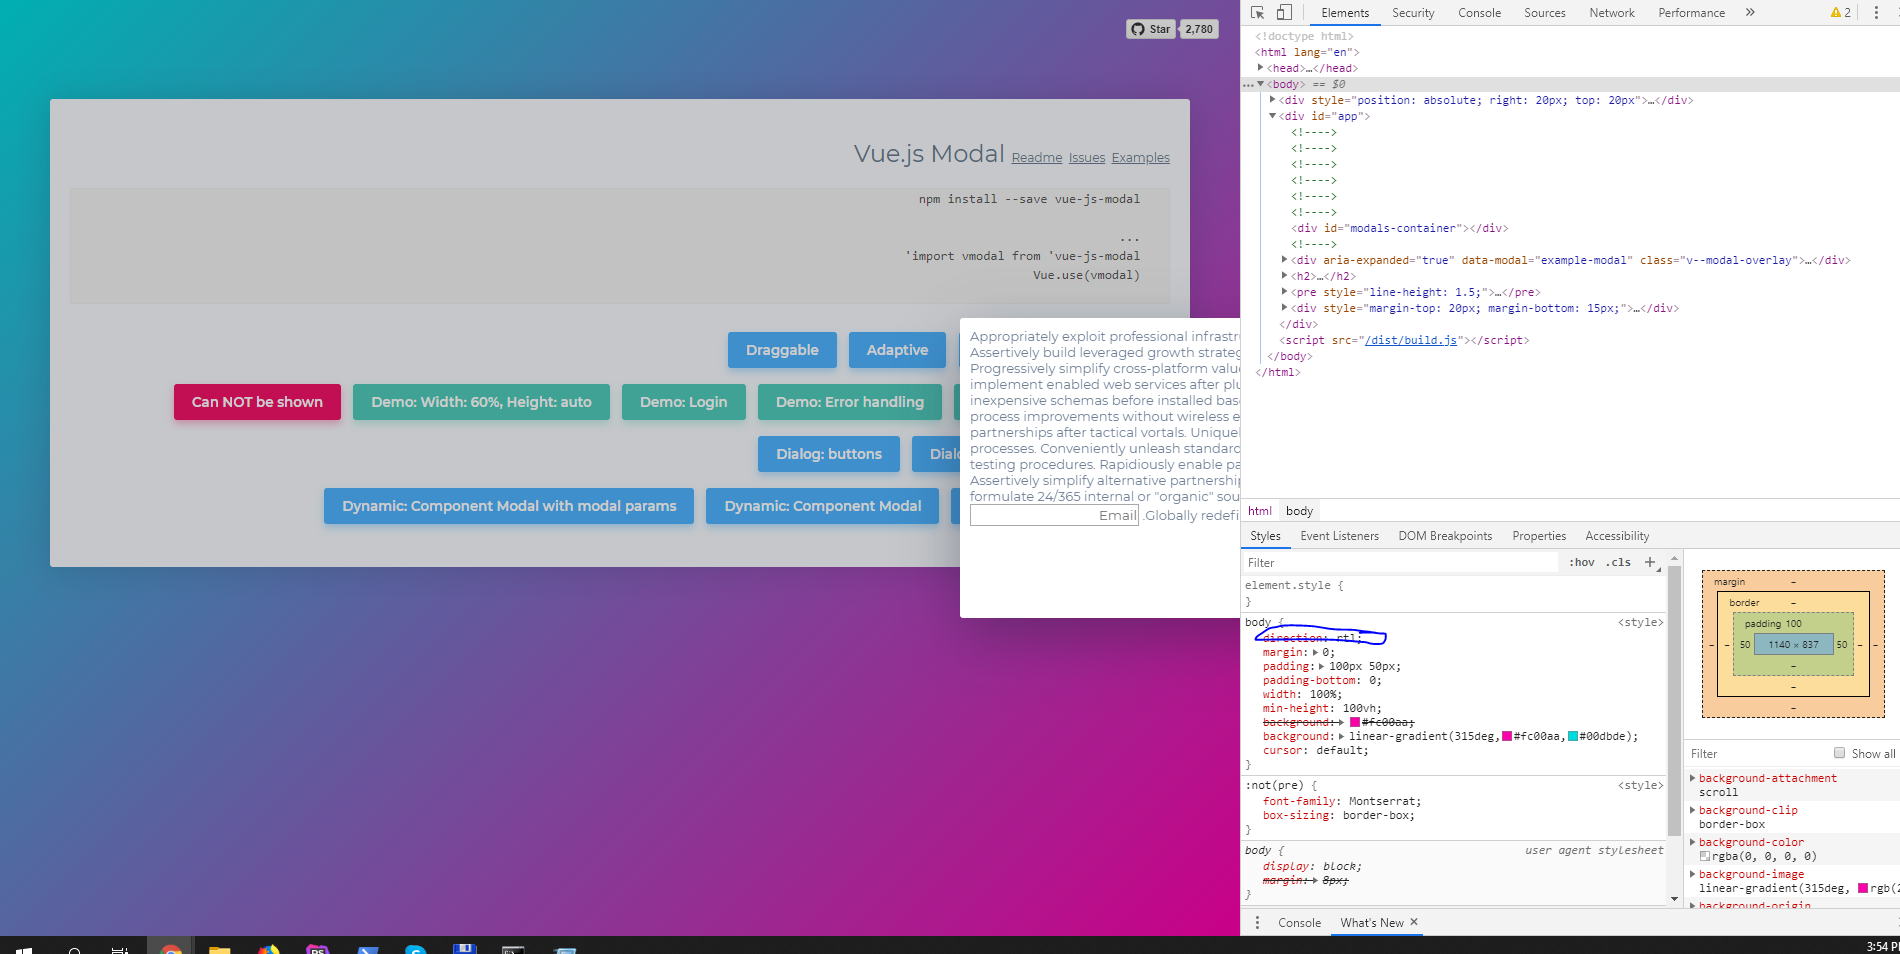This screenshot has height=954, width=1900.
Task: Click the struck-through #fc00aa background swatch
Action: click(x=1355, y=722)
